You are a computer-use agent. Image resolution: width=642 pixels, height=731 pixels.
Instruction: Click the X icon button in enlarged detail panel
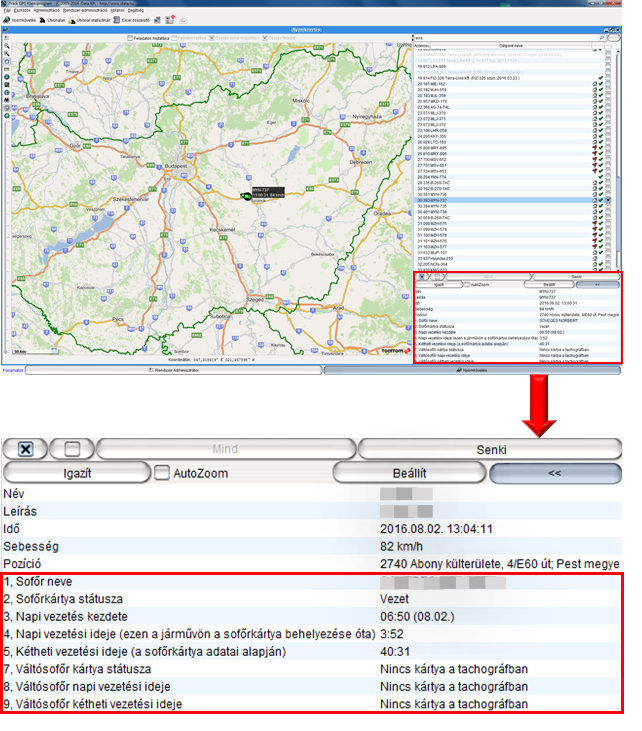coord(24,449)
